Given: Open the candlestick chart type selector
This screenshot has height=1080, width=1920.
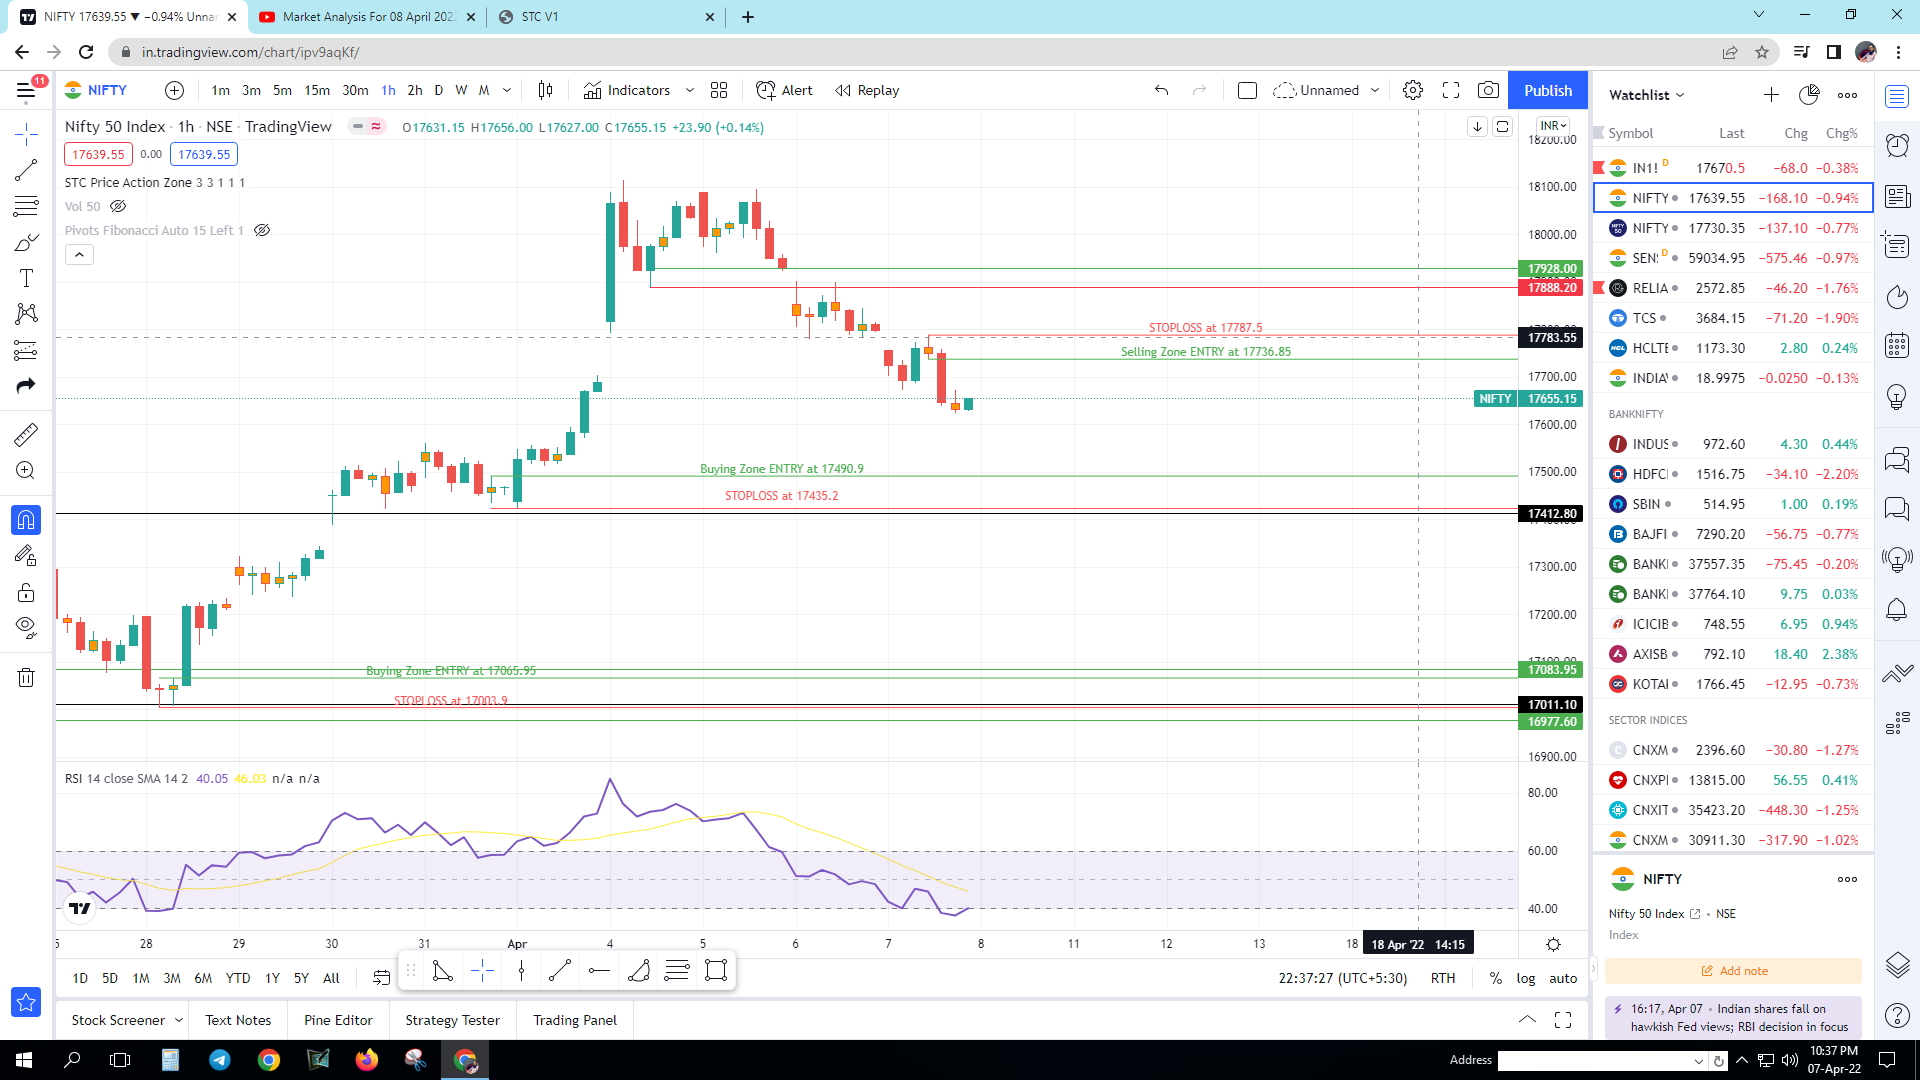Looking at the screenshot, I should point(545,90).
